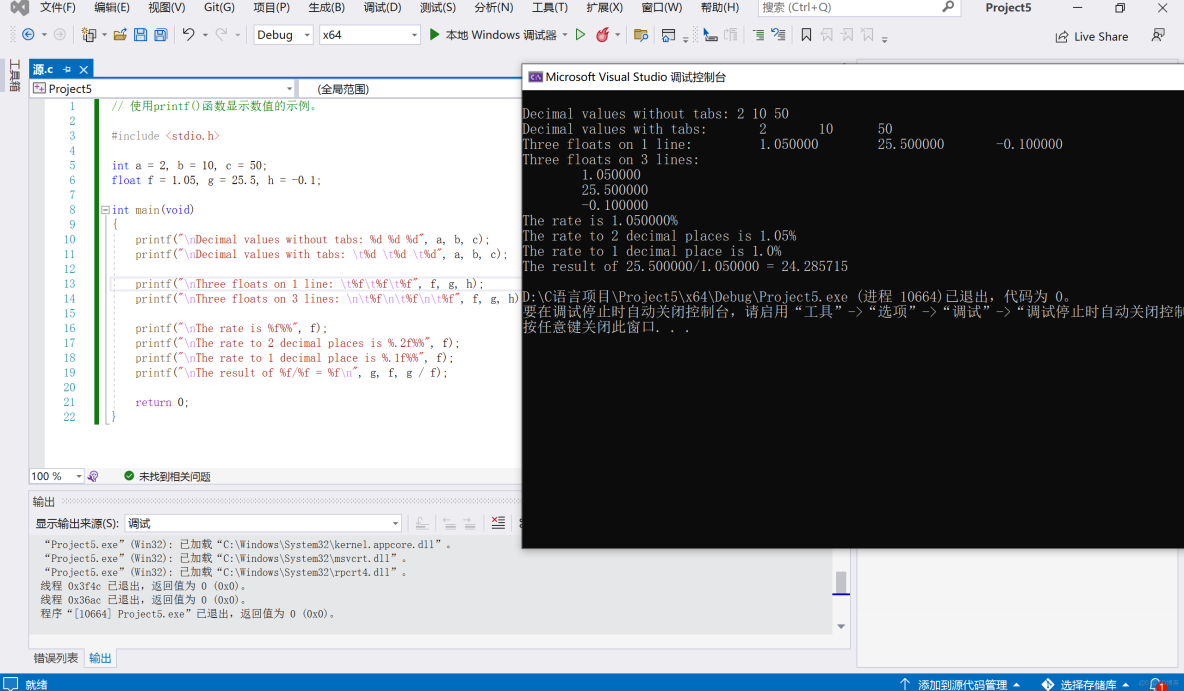The height and width of the screenshot is (691, 1184).
Task: Select the 源.c editor tab
Action: [43, 69]
